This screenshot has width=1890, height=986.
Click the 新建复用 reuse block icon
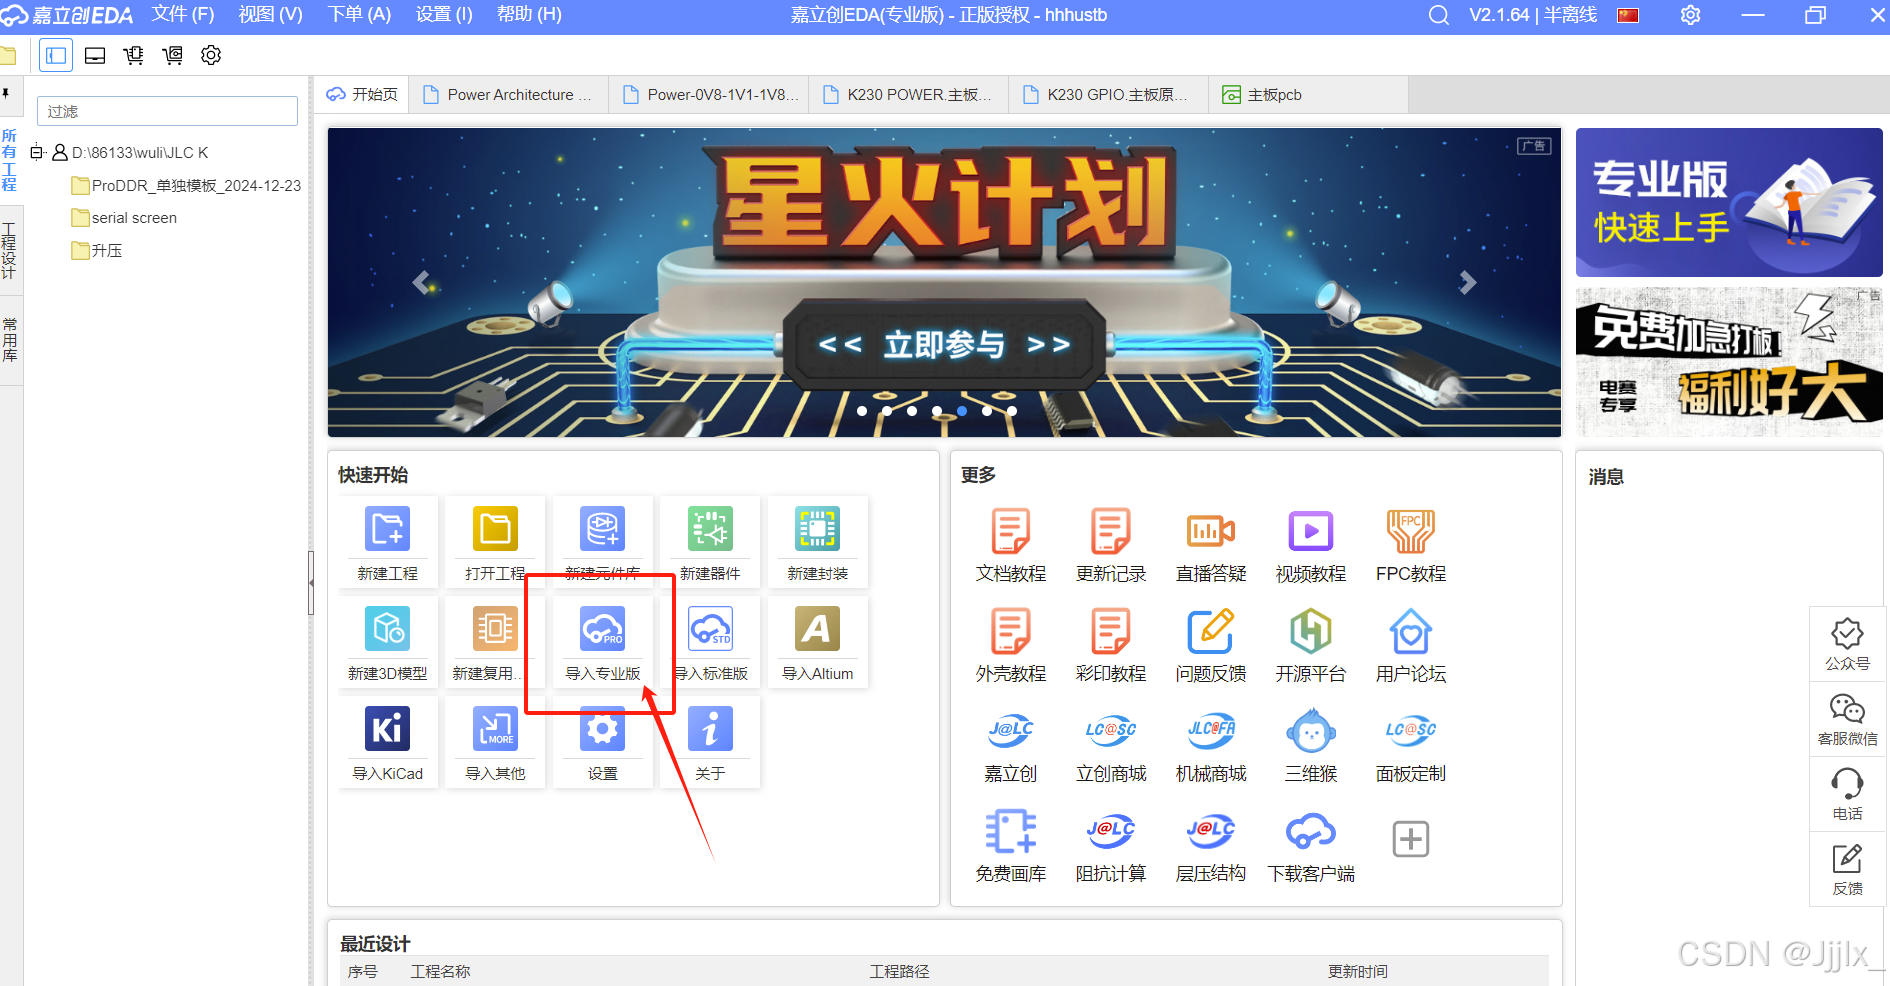(x=495, y=629)
